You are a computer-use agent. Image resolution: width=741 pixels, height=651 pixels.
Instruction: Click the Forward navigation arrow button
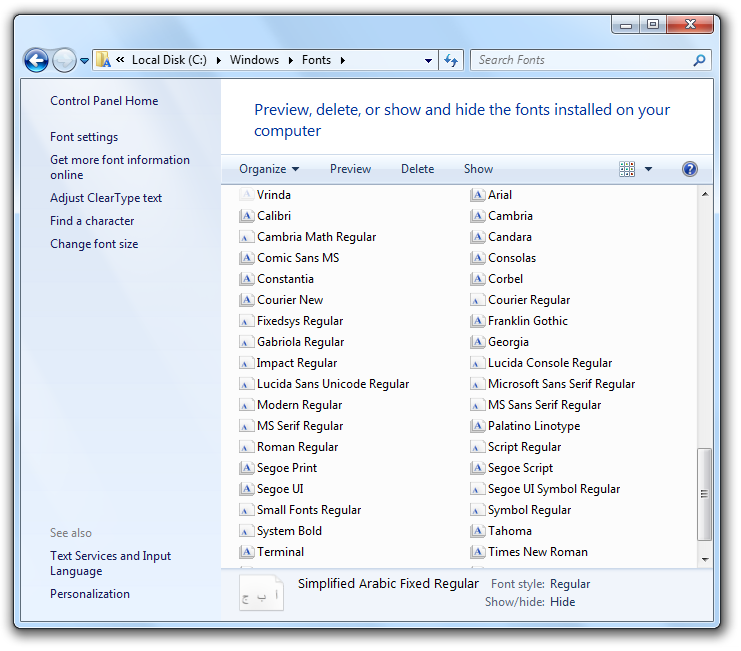(64, 60)
